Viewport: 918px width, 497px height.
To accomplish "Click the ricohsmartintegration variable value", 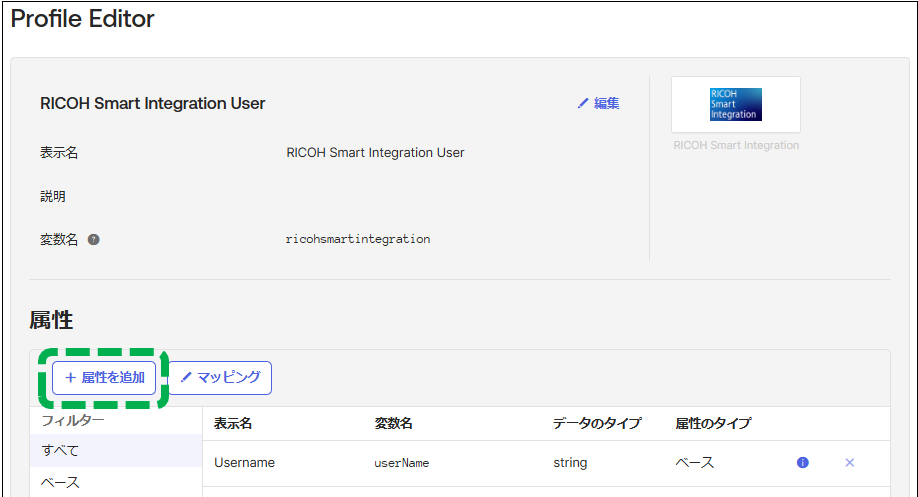I will 358,239.
